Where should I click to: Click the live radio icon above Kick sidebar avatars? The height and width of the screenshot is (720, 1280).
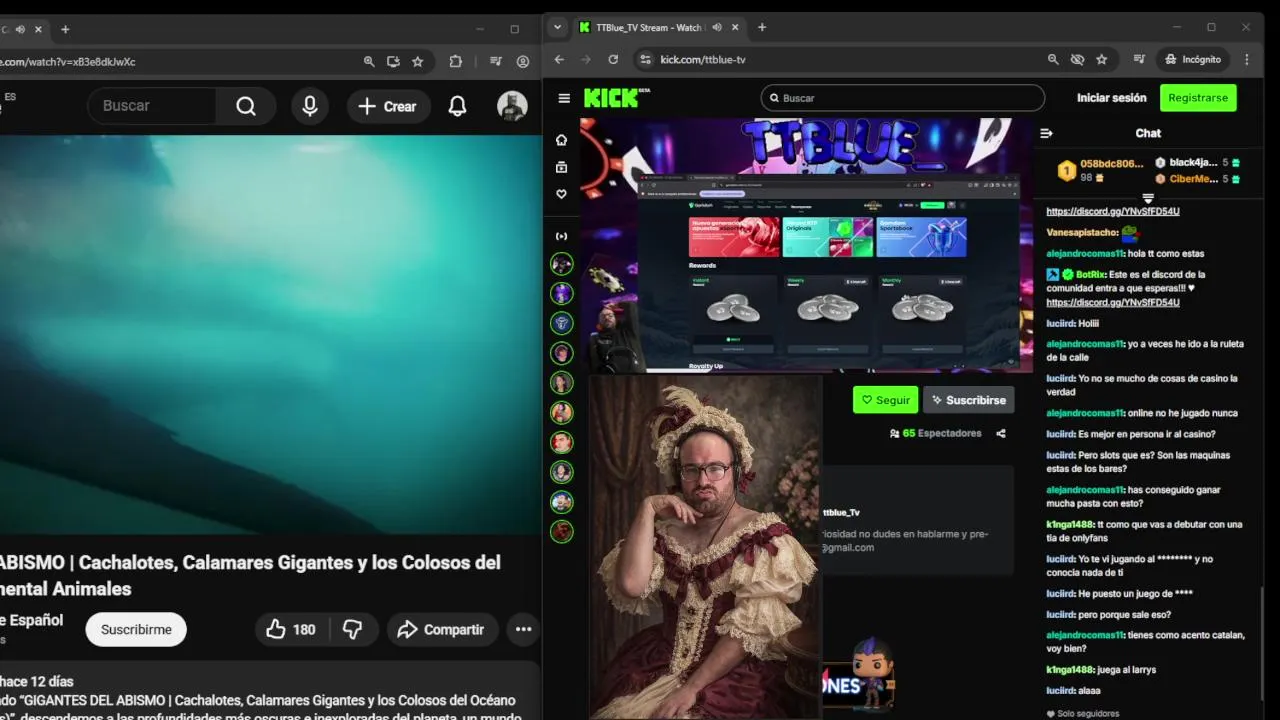[561, 236]
